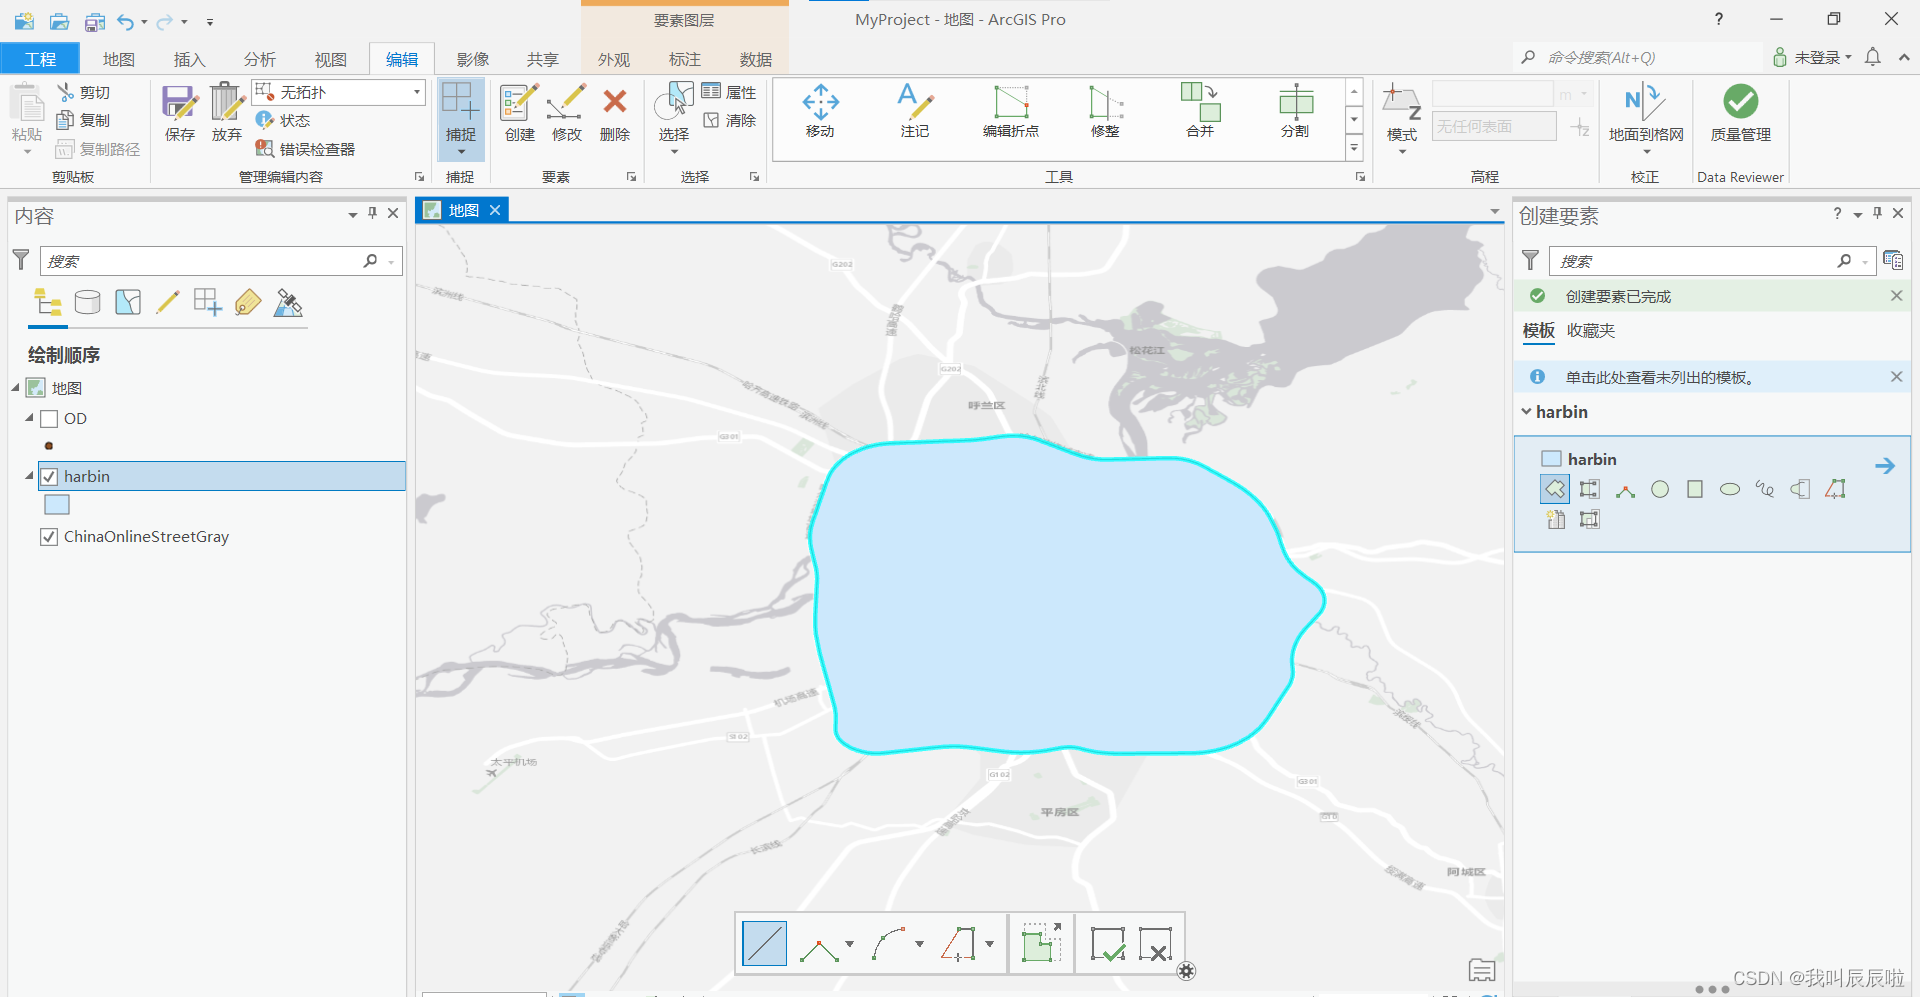This screenshot has width=1920, height=997.
Task: Collapse the OD layer legend
Action: point(30,418)
